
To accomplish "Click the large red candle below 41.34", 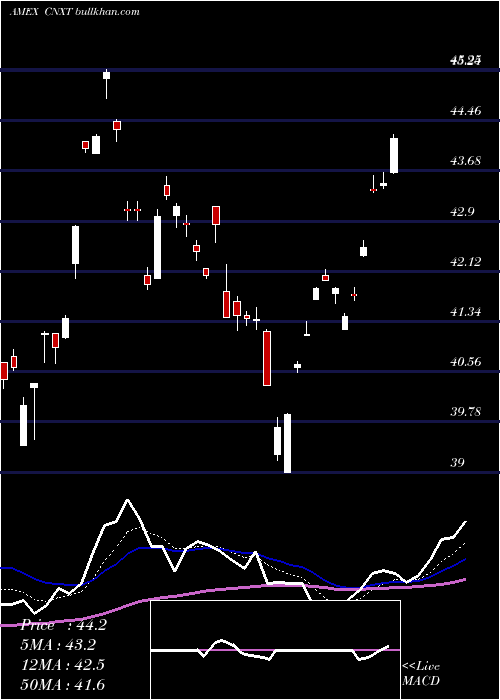I will click(x=267, y=358).
